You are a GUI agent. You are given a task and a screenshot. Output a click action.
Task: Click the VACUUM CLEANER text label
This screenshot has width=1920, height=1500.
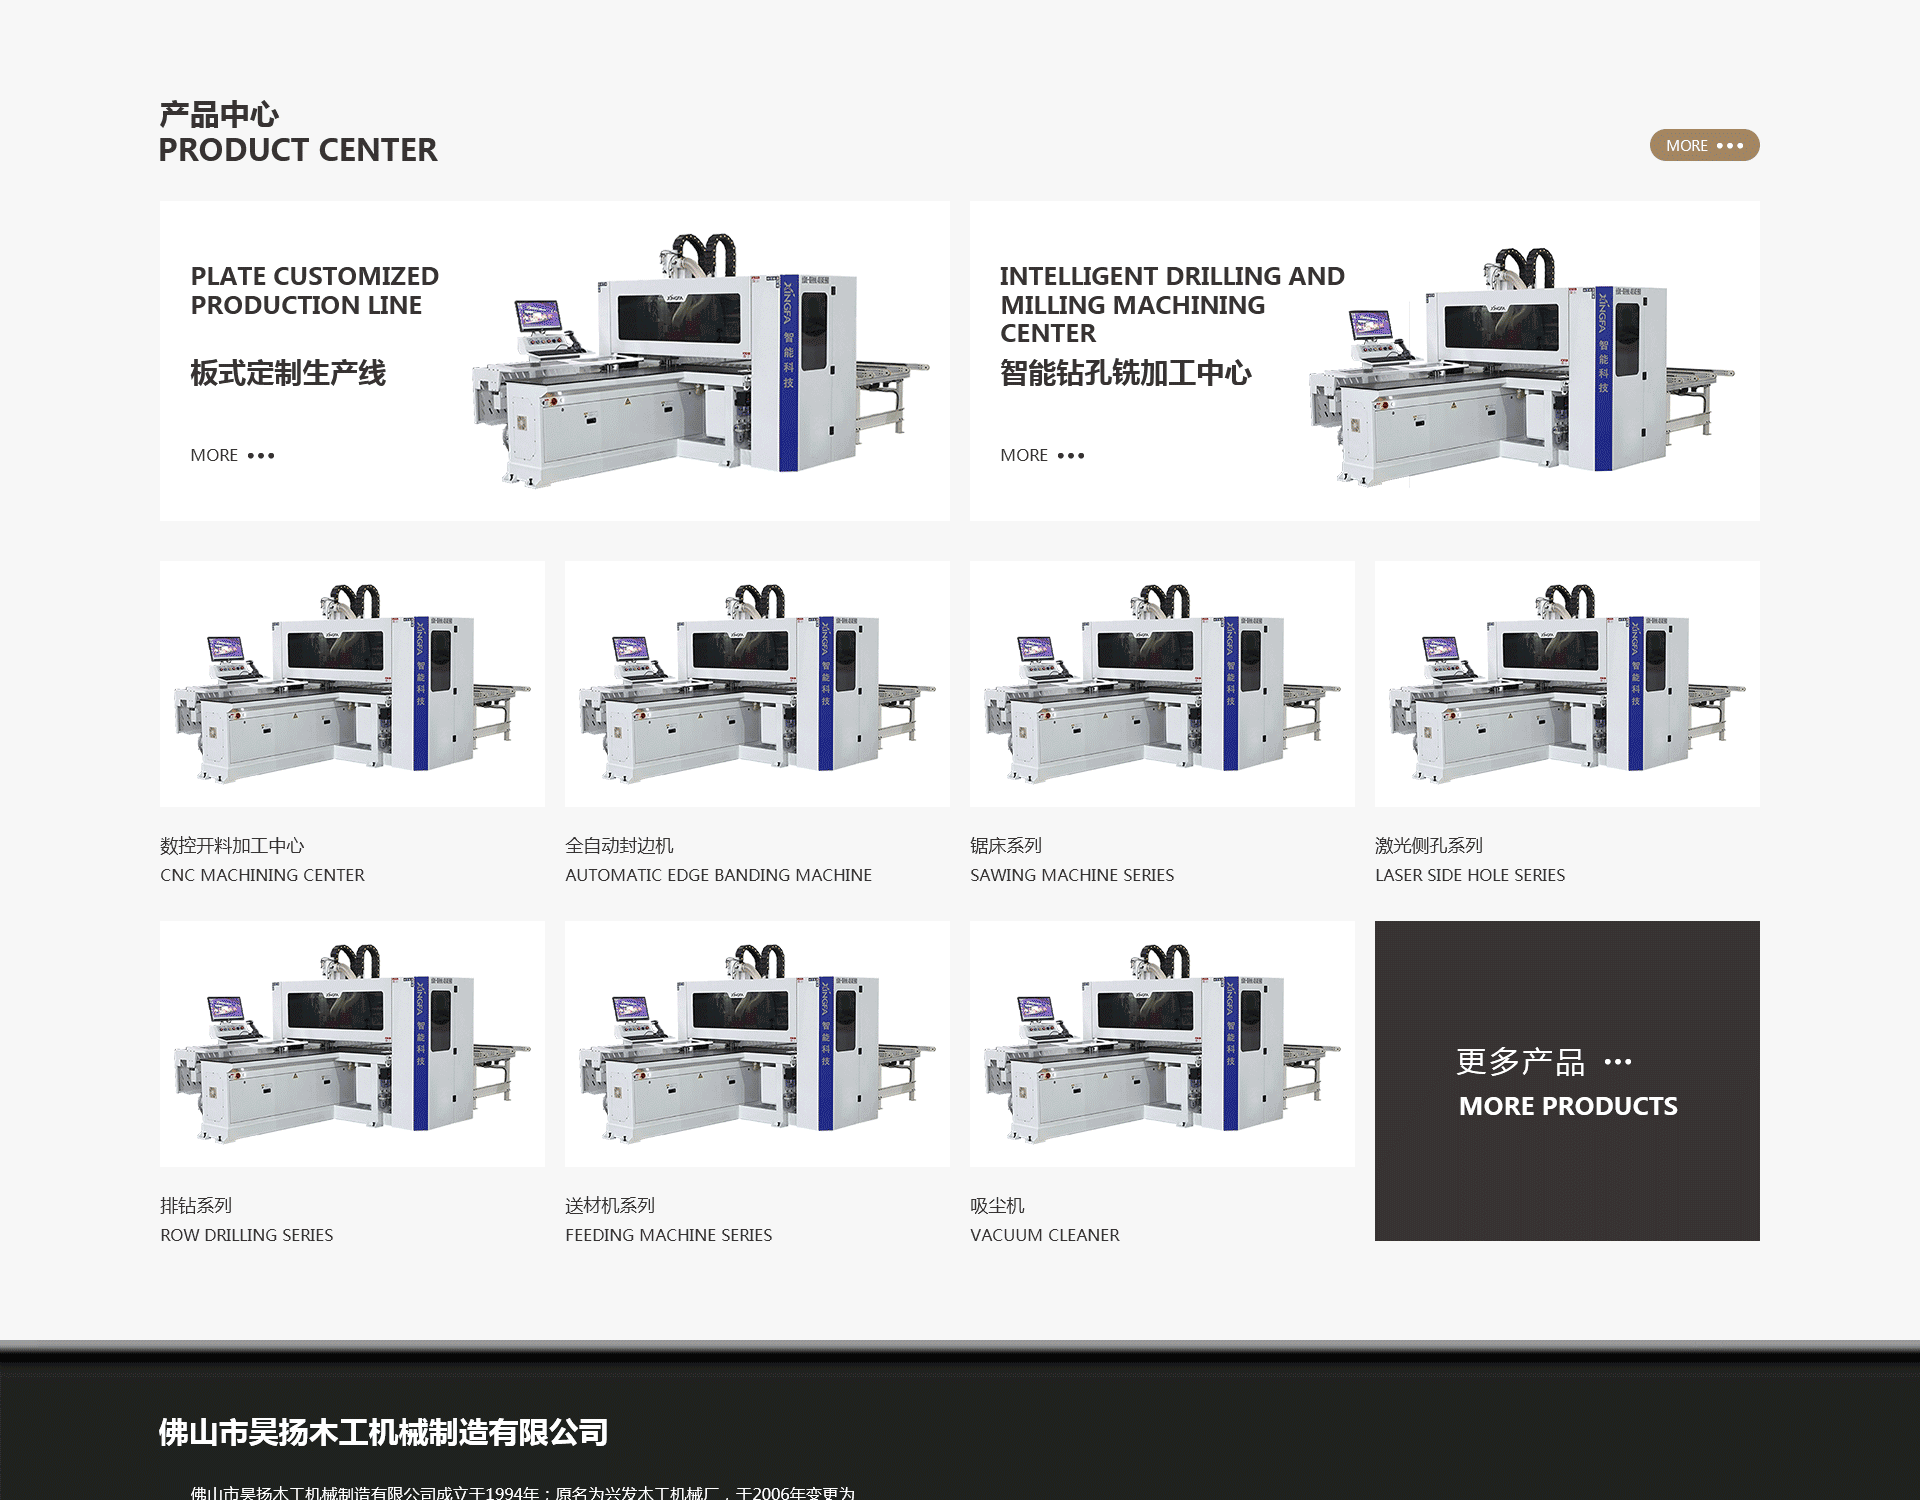[1045, 1235]
